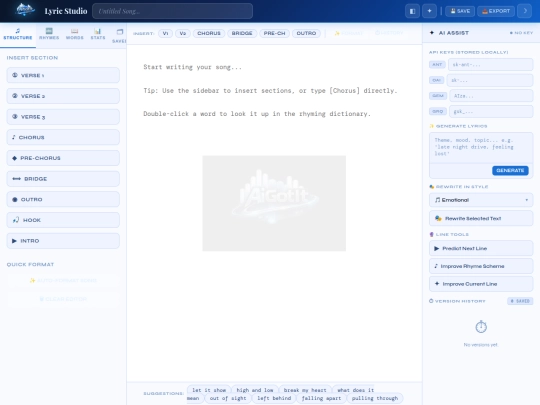The width and height of the screenshot is (540, 405).
Task: Focus the Untitled Song title field
Action: (x=173, y=11)
